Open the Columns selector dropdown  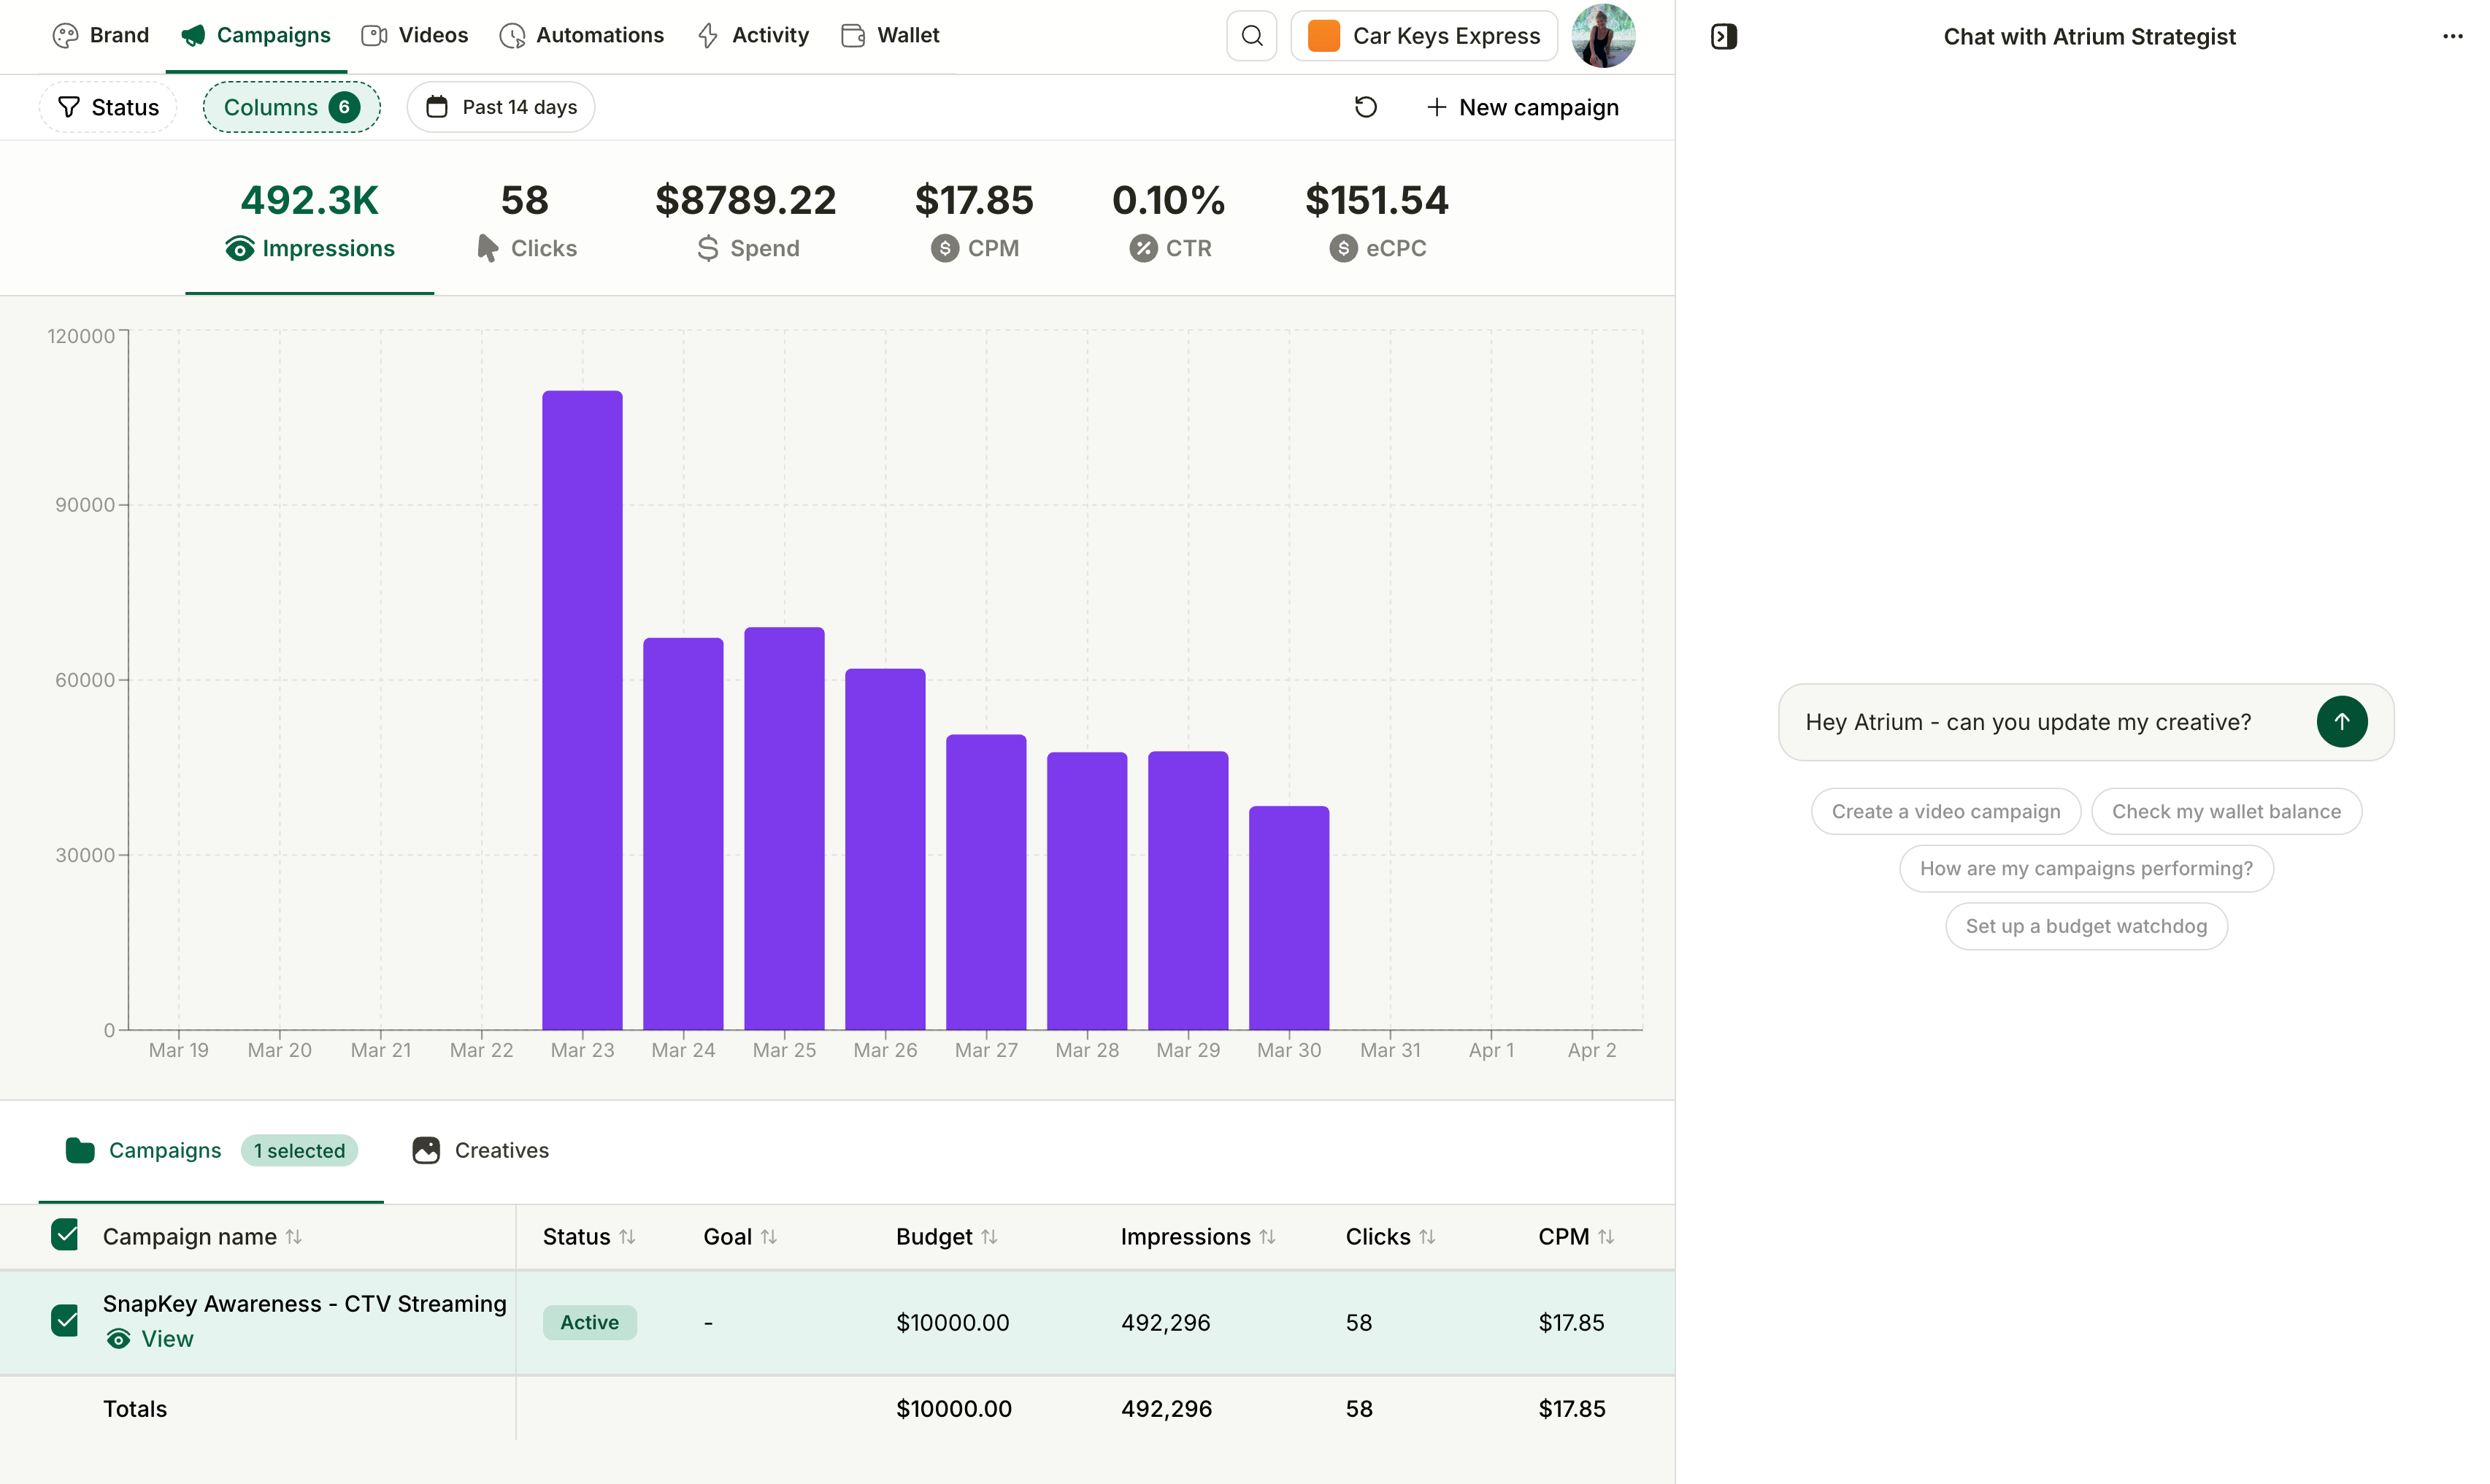tap(291, 107)
